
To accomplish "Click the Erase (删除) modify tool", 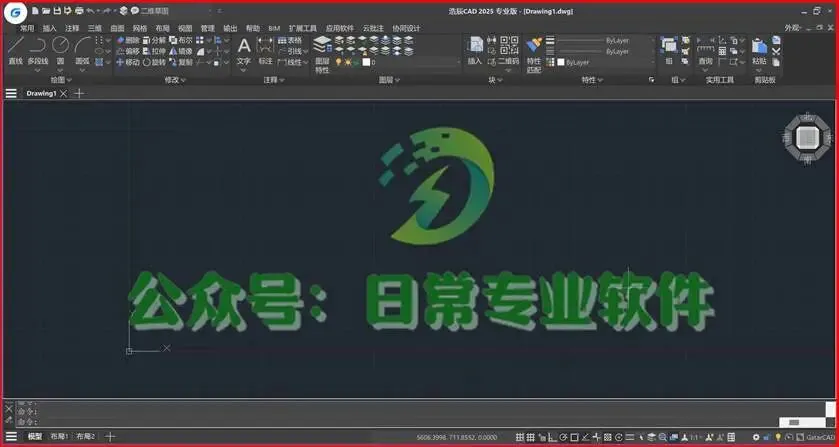I will click(x=128, y=40).
